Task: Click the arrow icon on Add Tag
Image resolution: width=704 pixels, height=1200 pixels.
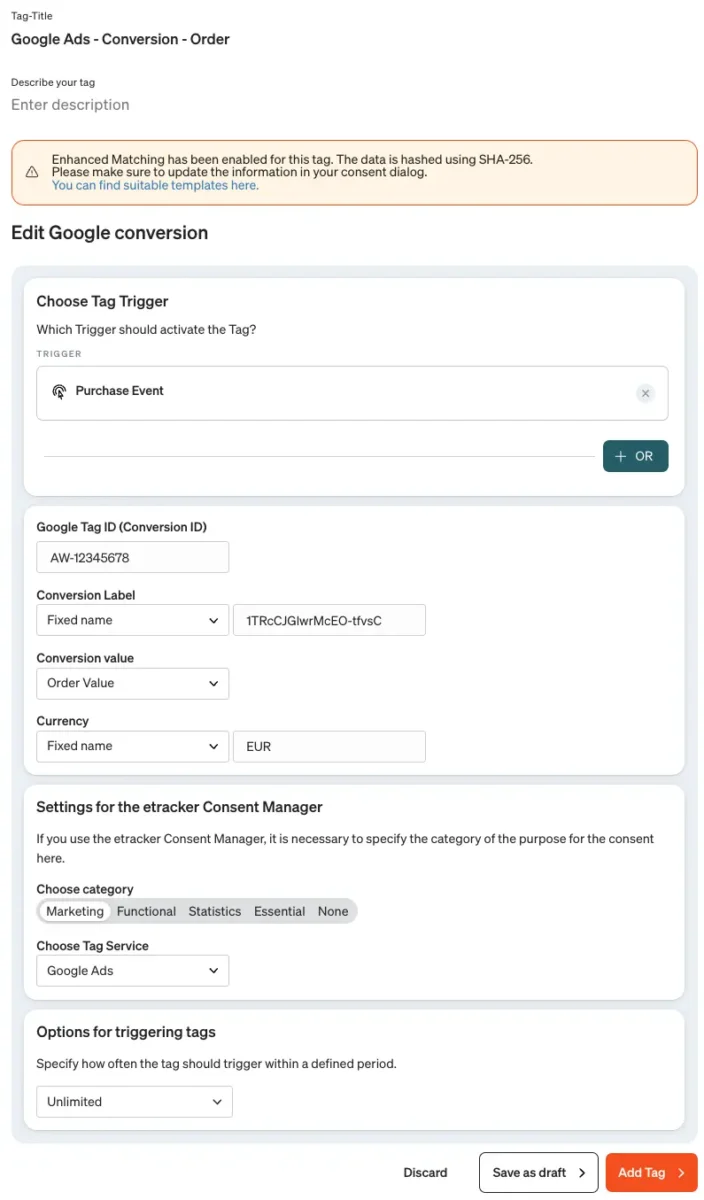Action: point(681,1173)
